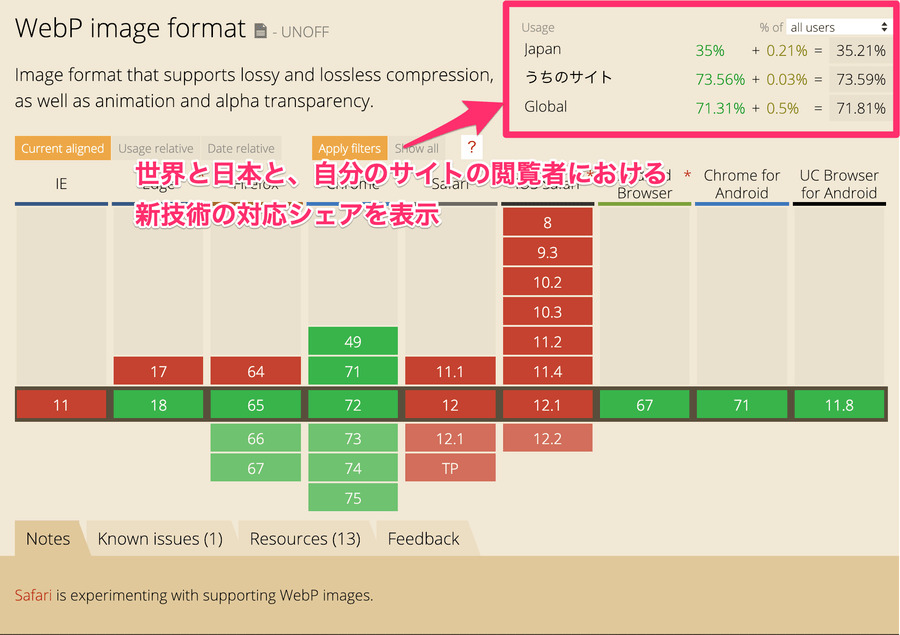Switch to the Resources (13) tab
900x635 pixels.
305,539
